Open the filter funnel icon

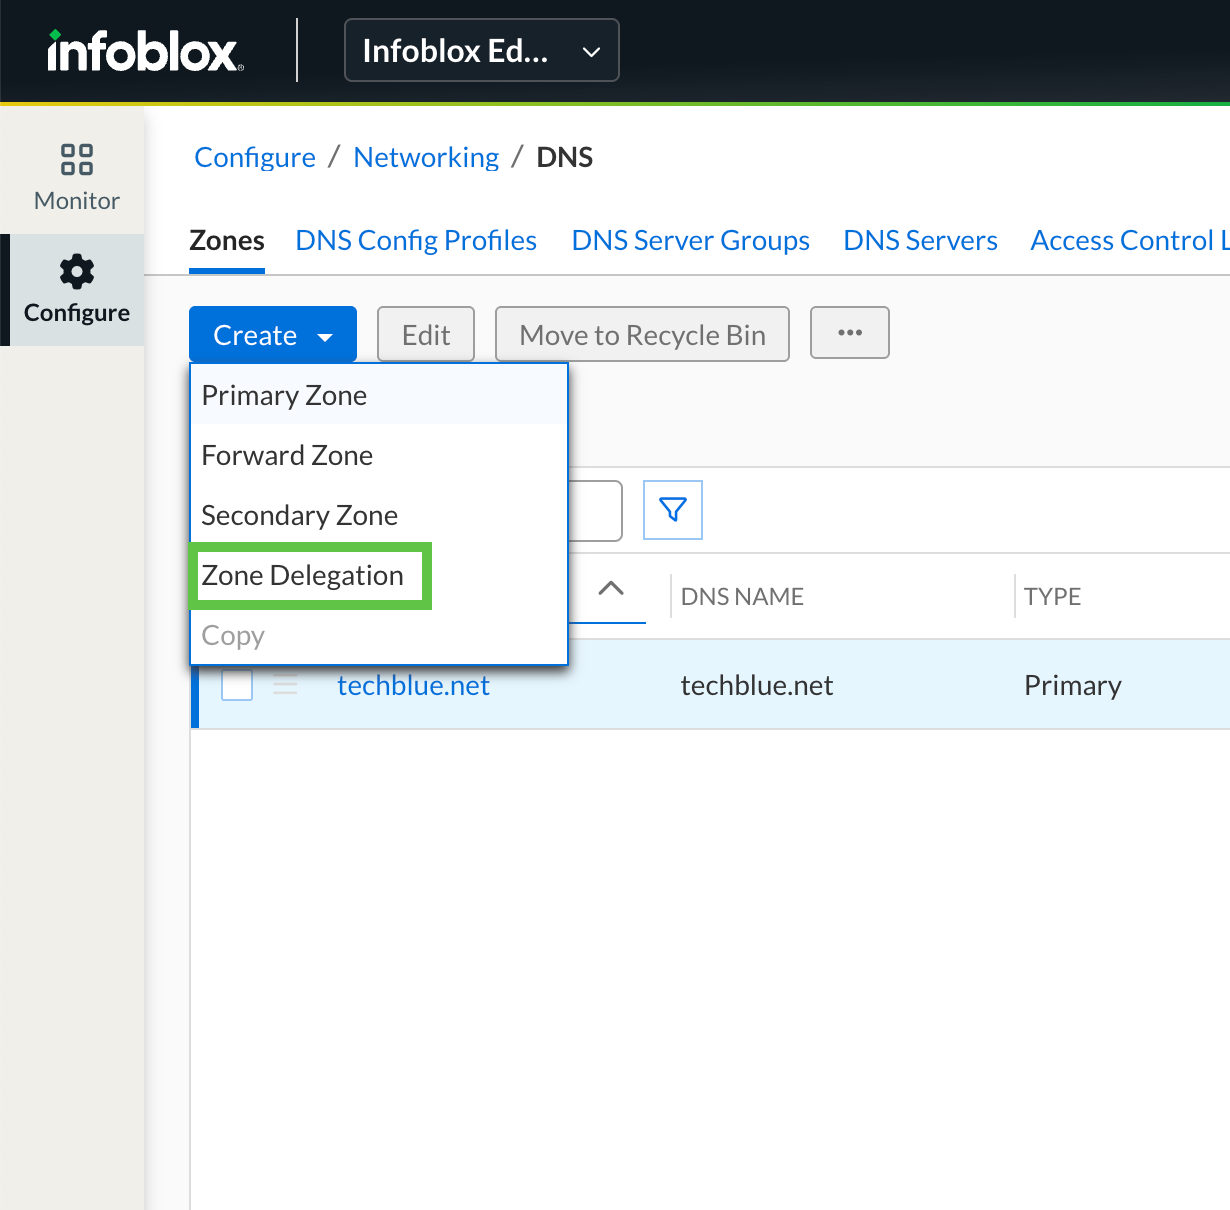click(x=673, y=510)
